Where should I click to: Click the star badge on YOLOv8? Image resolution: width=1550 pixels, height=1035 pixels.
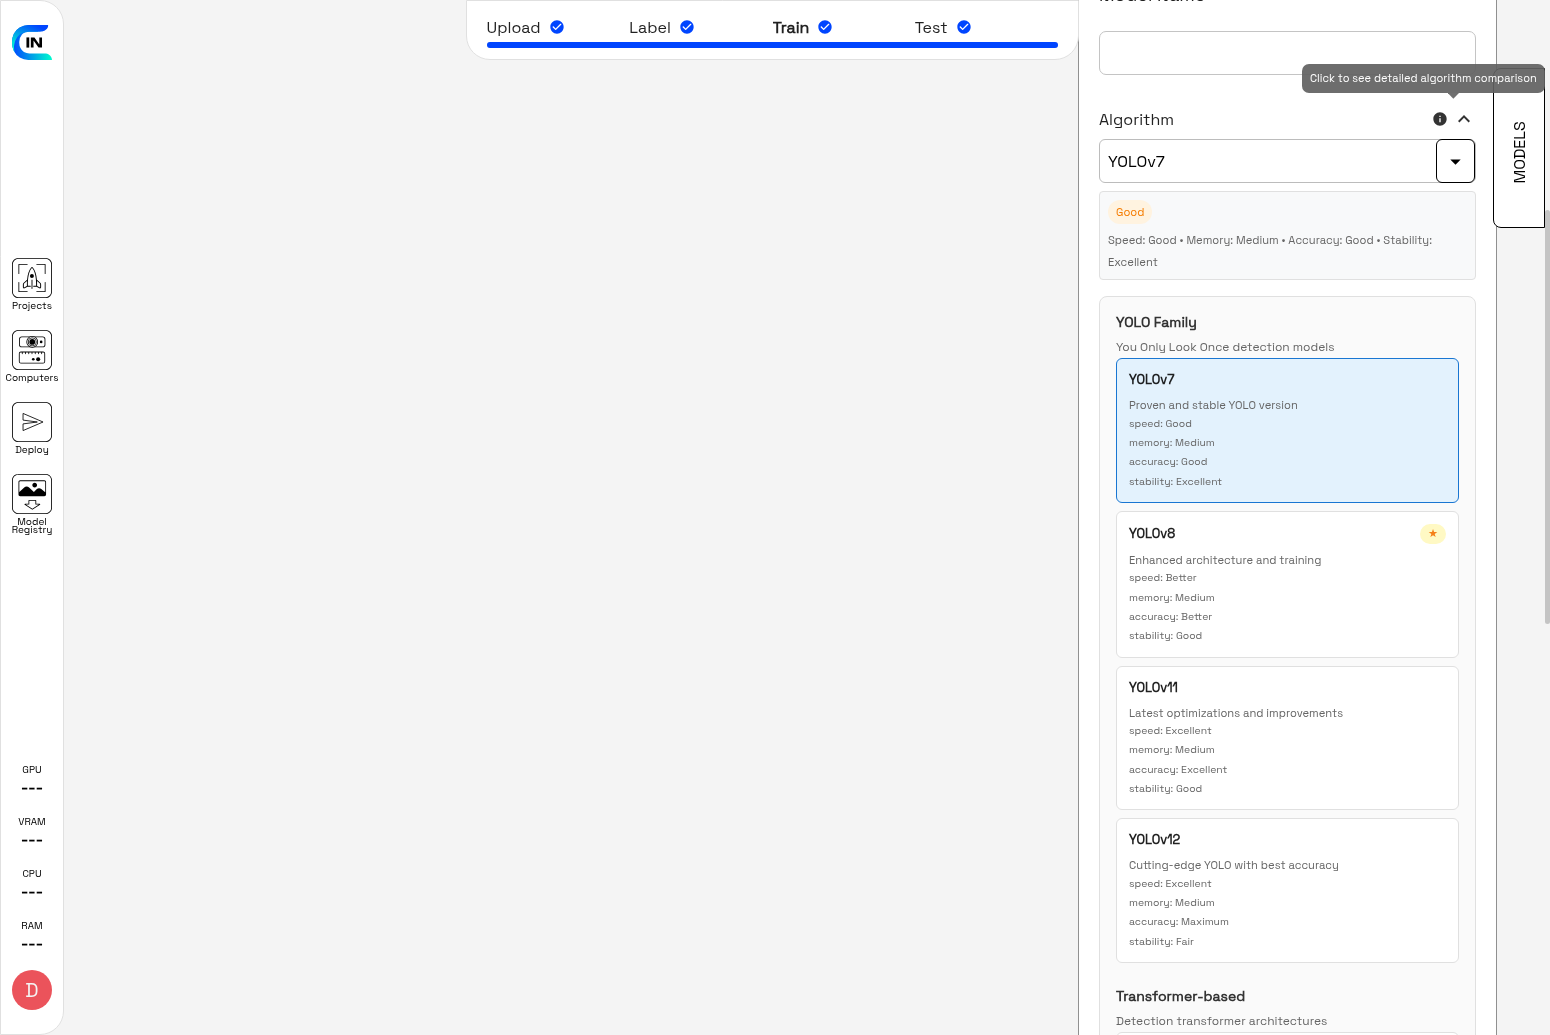pos(1433,533)
